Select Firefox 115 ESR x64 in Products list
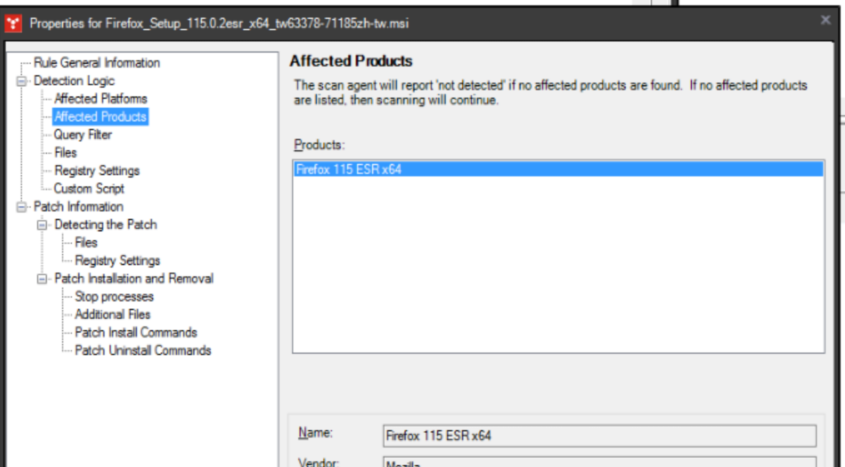The height and width of the screenshot is (467, 845). click(x=349, y=170)
